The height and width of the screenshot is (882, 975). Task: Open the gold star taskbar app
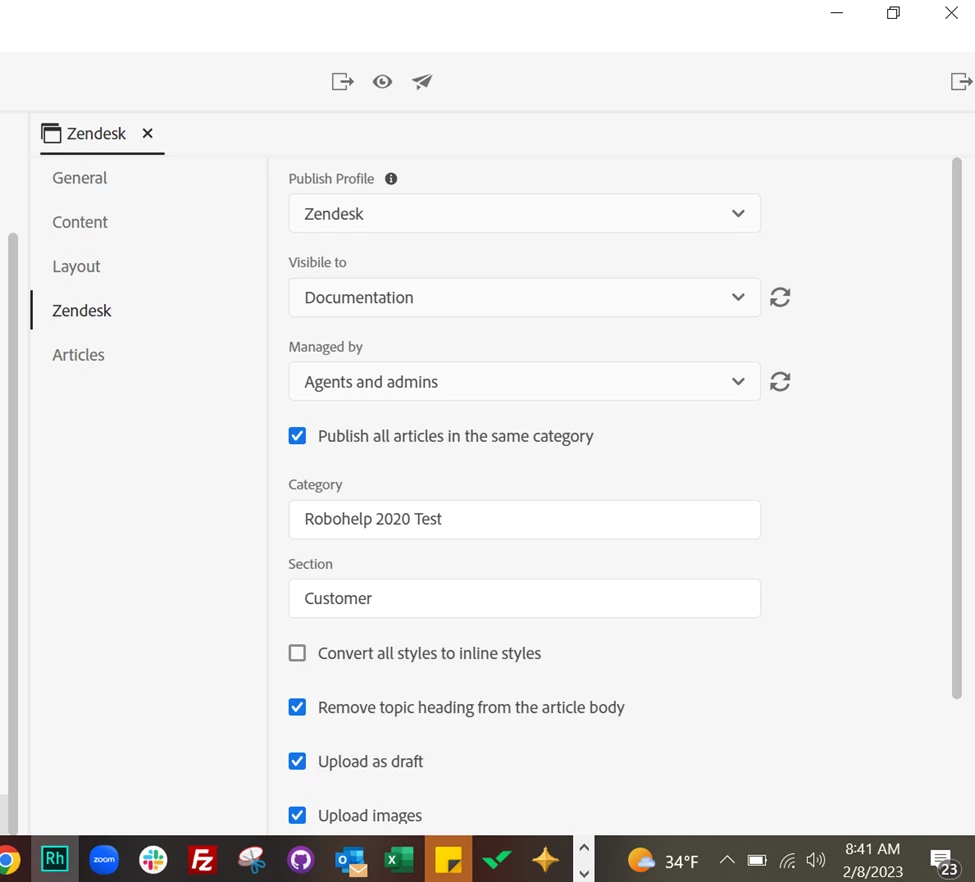[x=545, y=860]
